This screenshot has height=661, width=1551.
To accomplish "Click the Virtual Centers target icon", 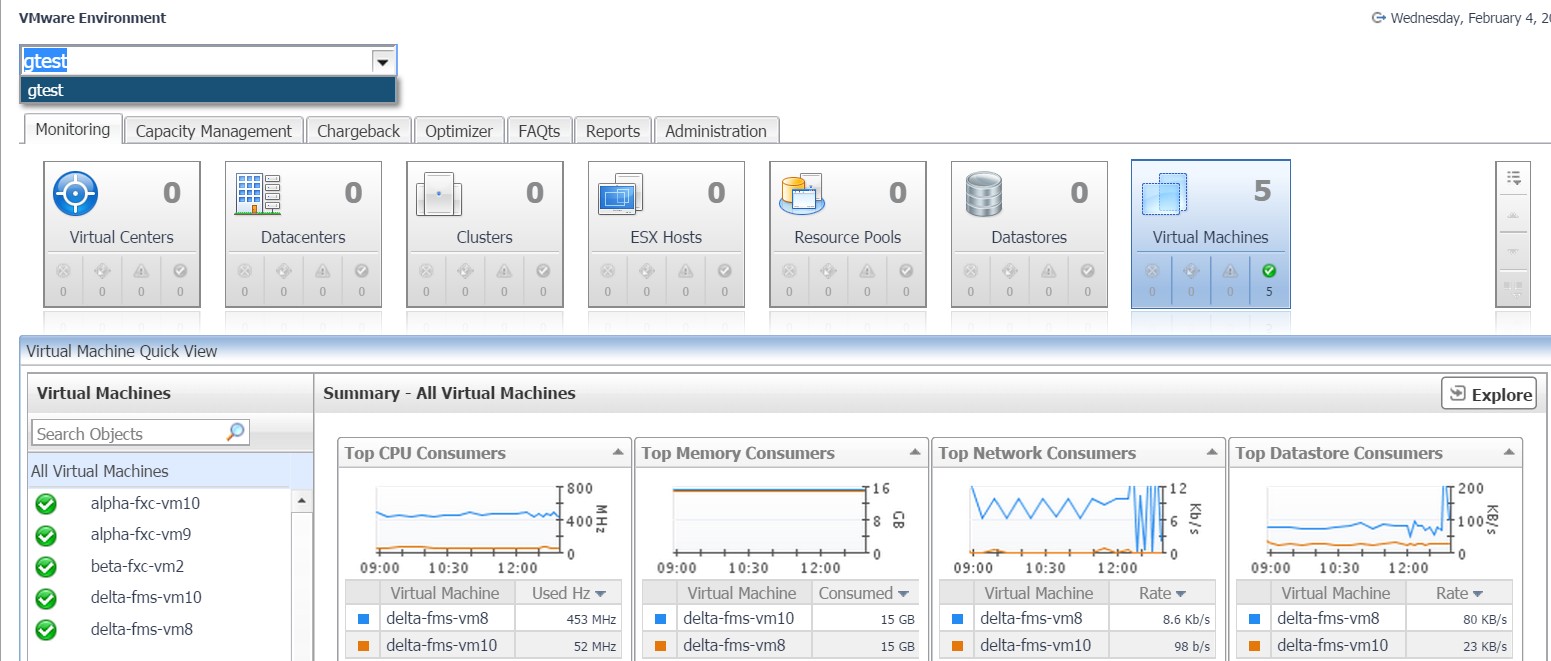I will pyautogui.click(x=74, y=193).
